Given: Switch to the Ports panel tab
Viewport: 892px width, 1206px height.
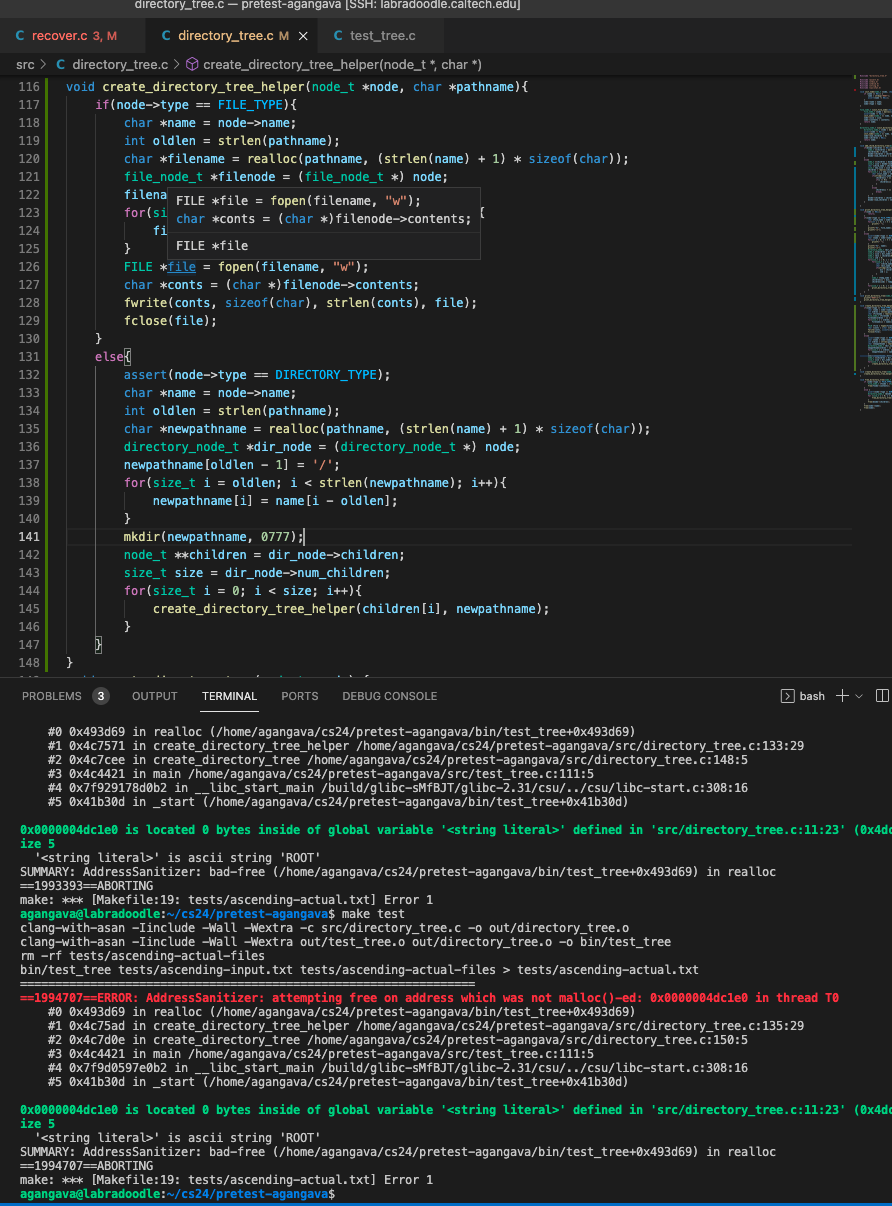Looking at the screenshot, I should pyautogui.click(x=300, y=696).
